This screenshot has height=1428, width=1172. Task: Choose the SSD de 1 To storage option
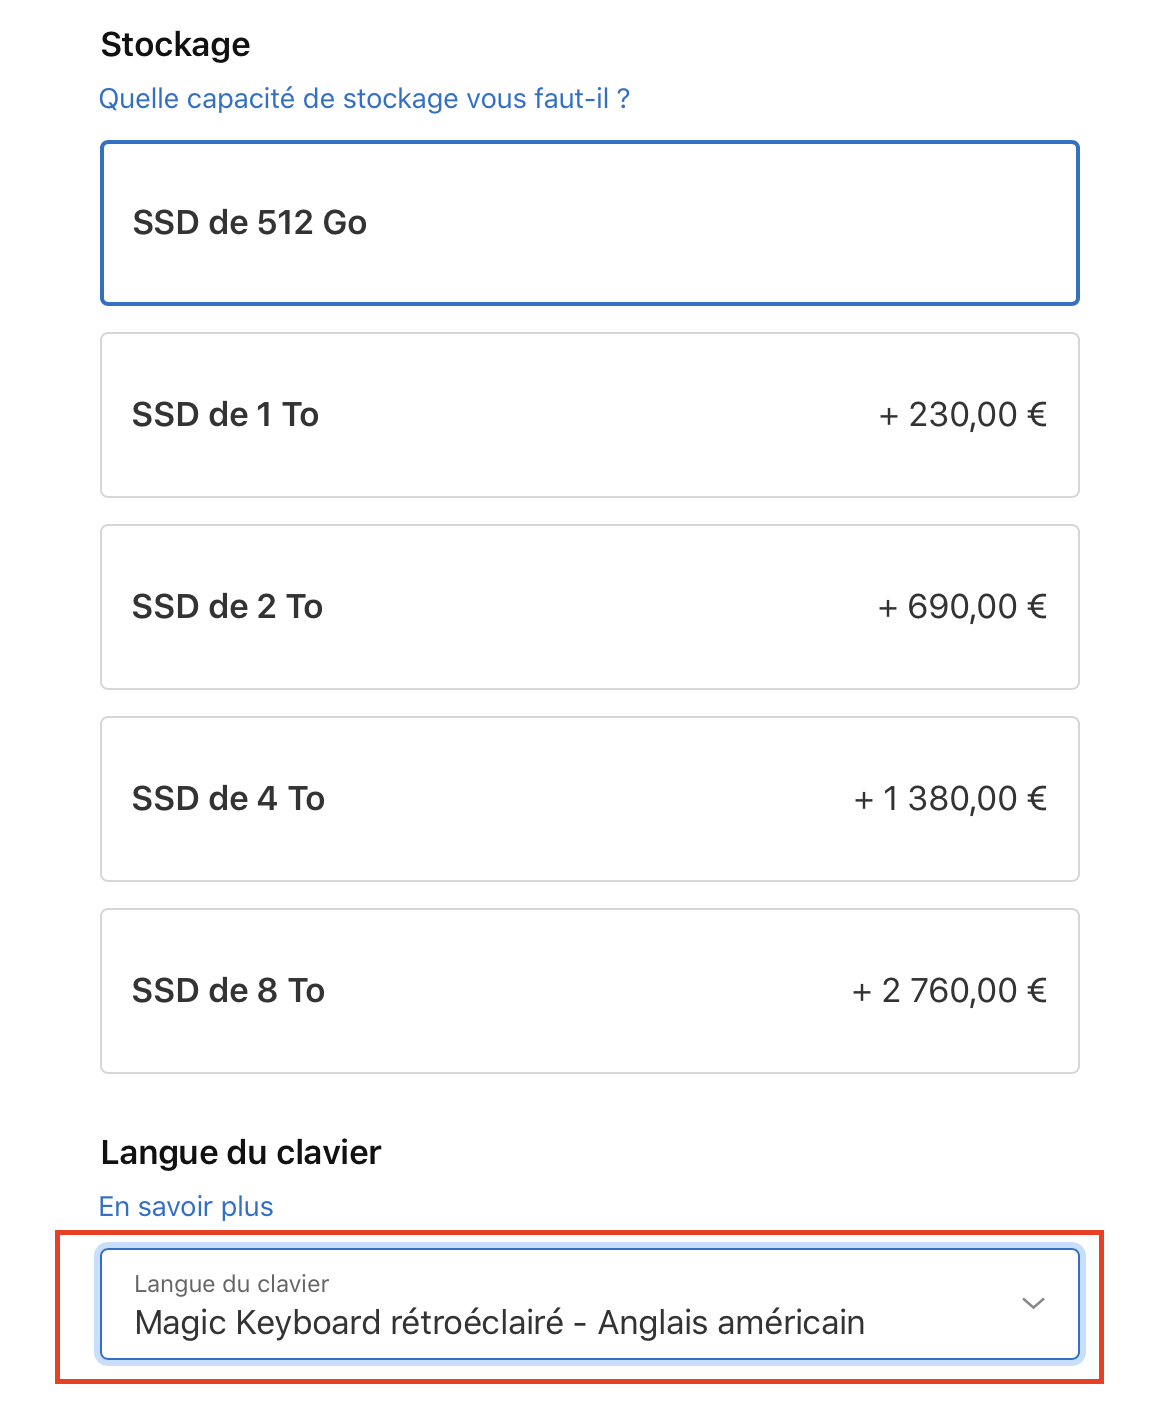[589, 415]
